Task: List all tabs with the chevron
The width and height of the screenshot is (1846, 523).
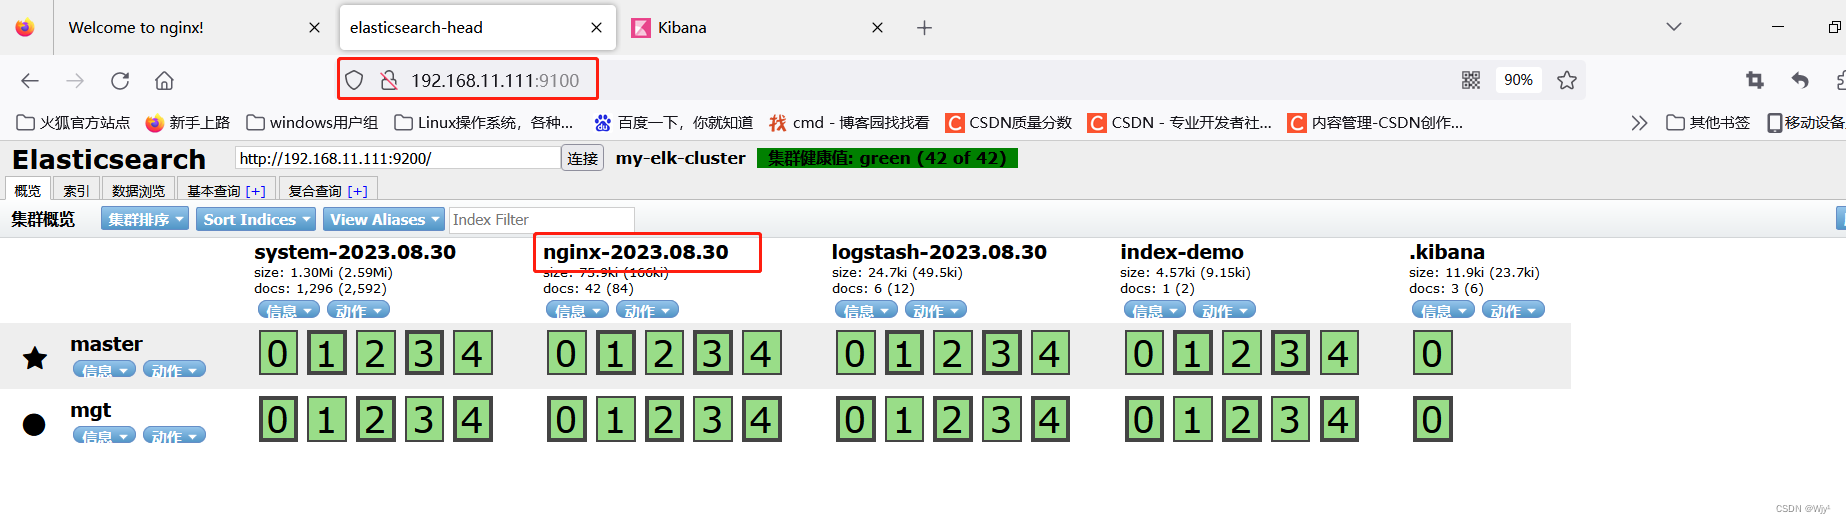Action: [1674, 27]
